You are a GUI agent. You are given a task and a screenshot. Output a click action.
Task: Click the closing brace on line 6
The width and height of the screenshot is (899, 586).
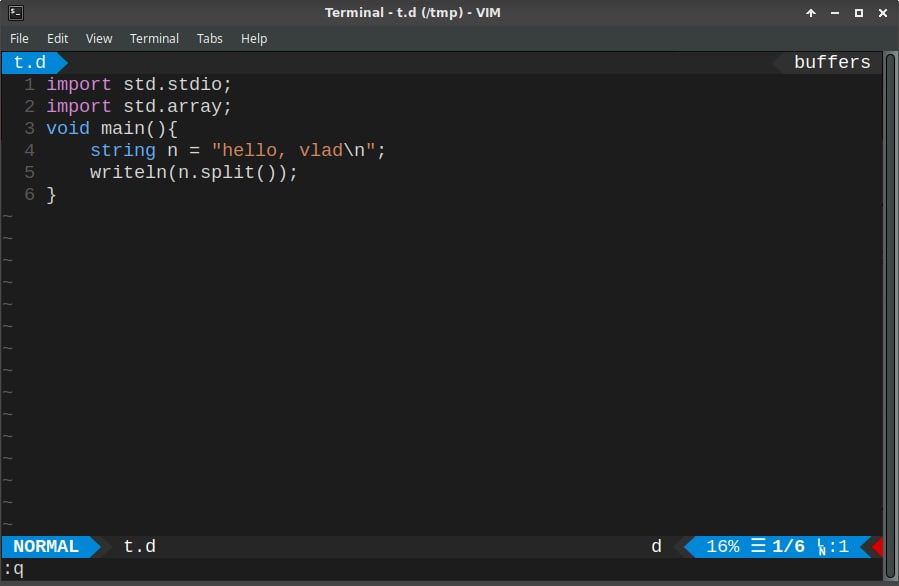(x=51, y=195)
